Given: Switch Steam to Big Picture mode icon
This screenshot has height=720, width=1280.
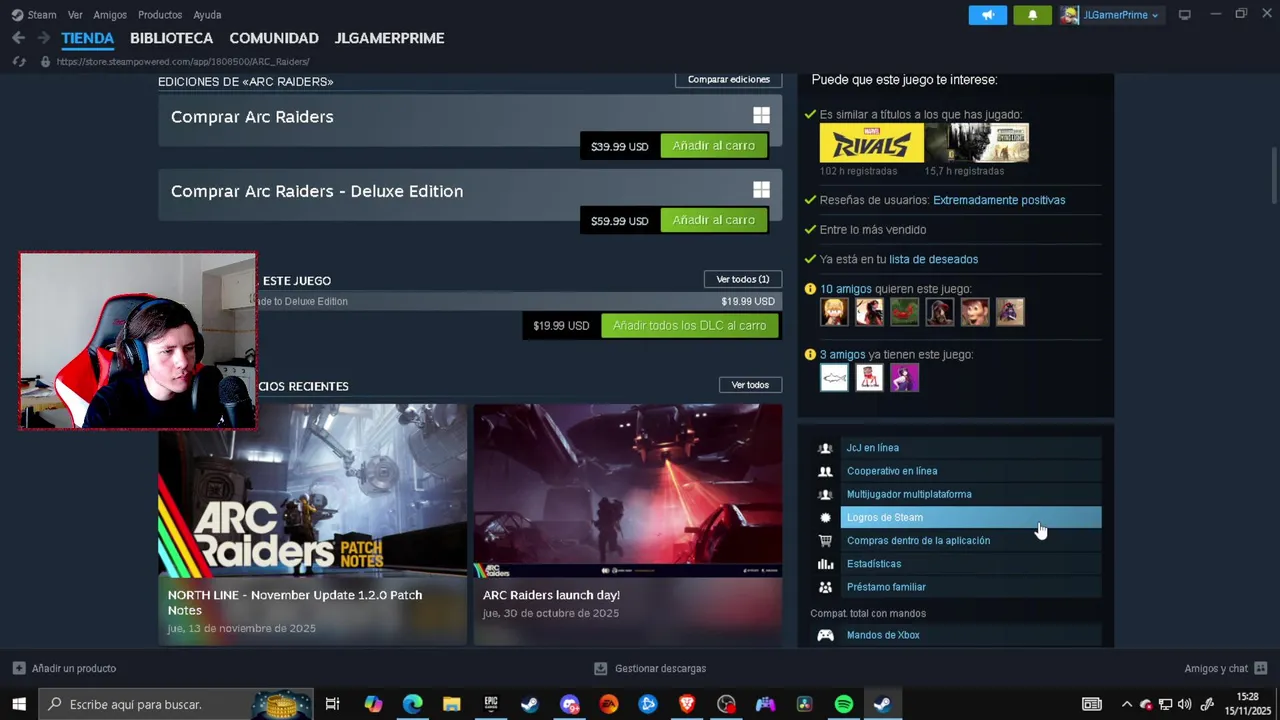Looking at the screenshot, I should (x=1185, y=15).
